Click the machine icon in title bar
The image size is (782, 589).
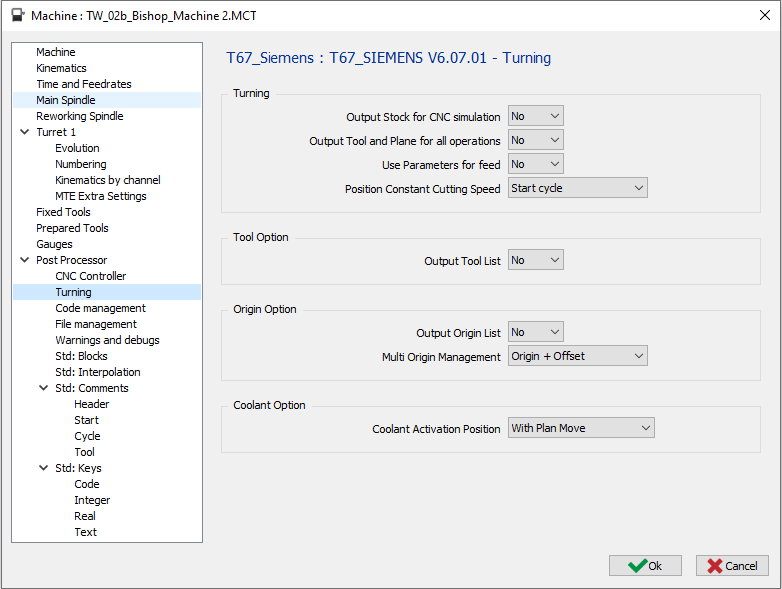(17, 15)
